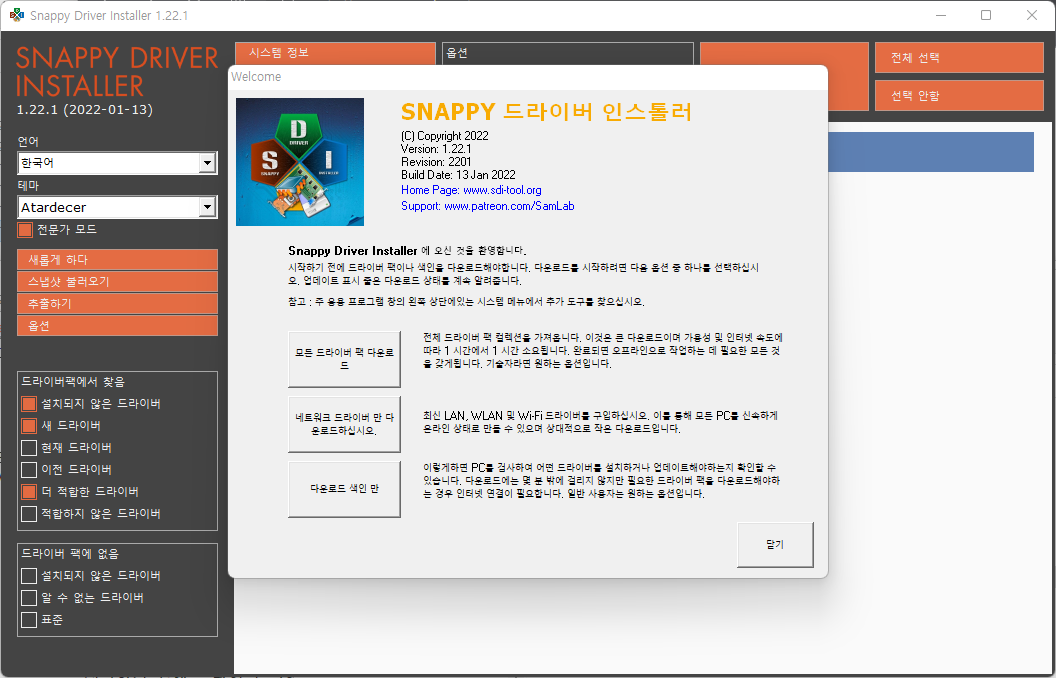Open the 옵션 panel at top
This screenshot has width=1056, height=678.
point(568,53)
